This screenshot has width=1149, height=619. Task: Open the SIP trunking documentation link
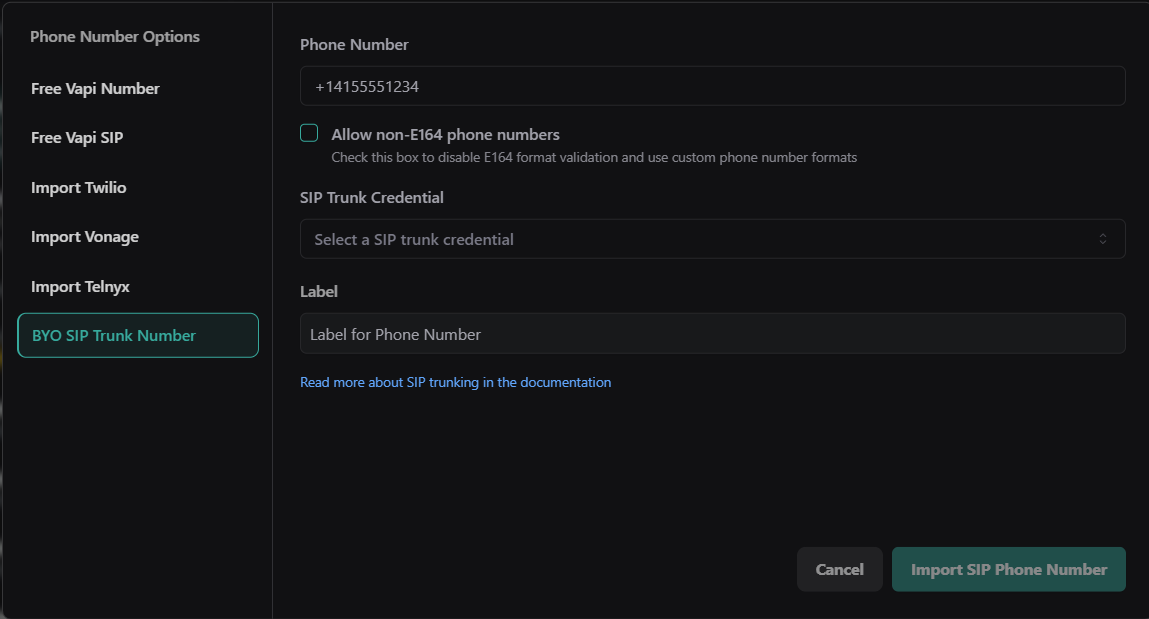click(455, 382)
